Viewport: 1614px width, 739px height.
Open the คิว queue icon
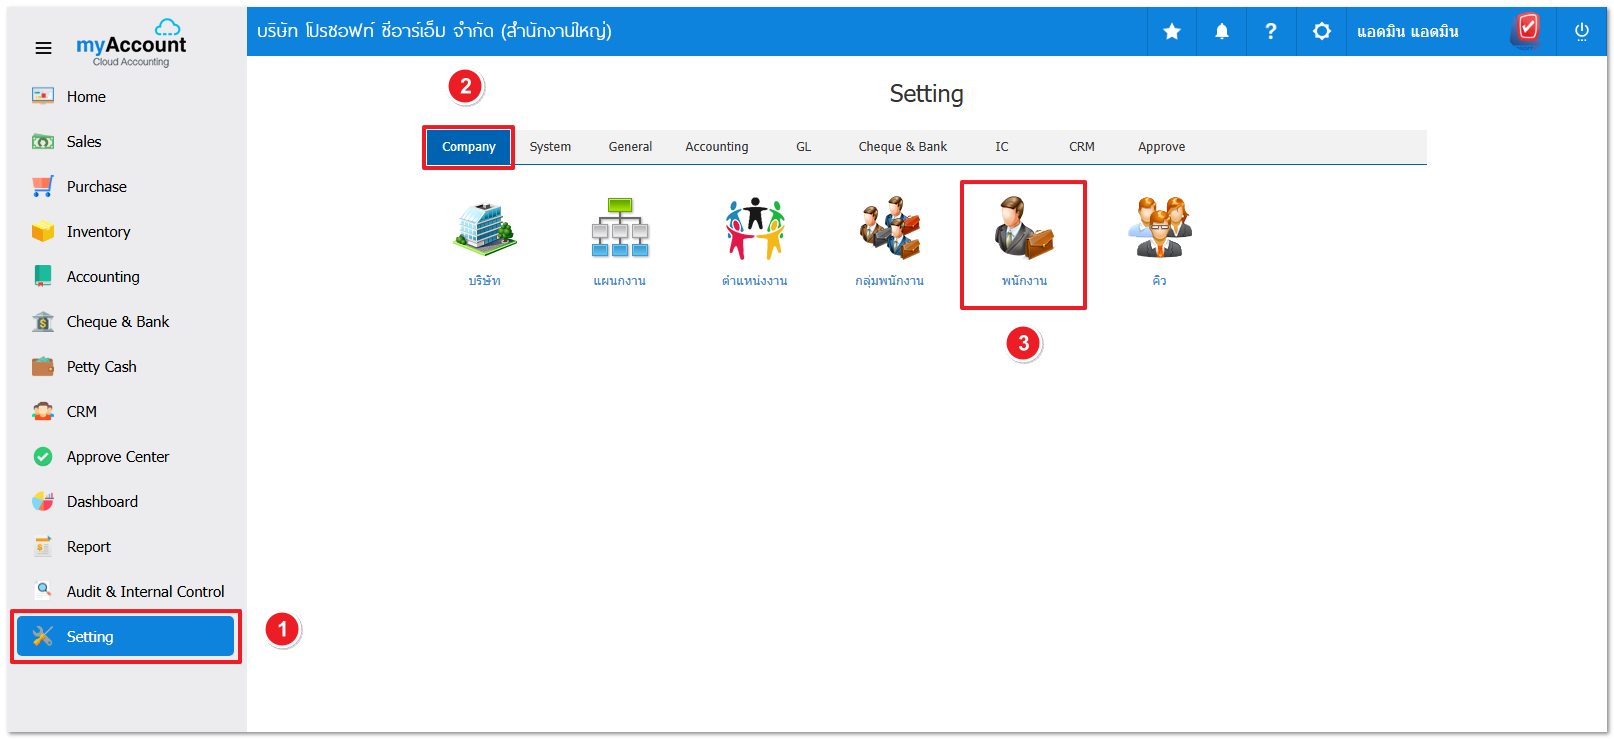[1159, 230]
